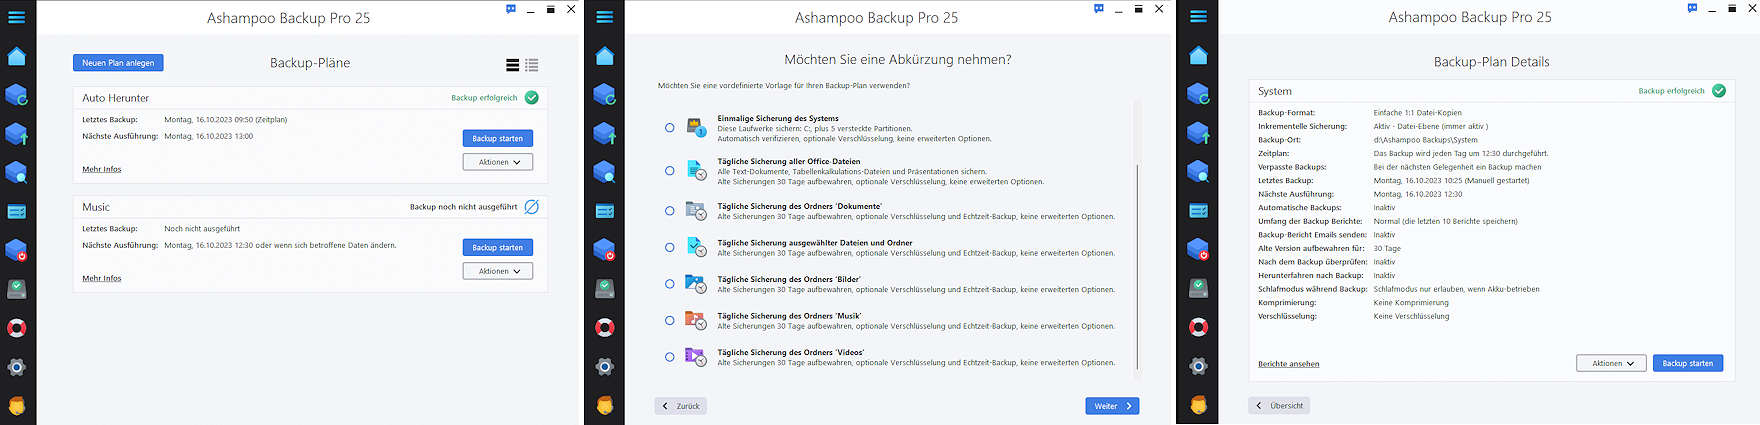Open 'Mehr Infos' link for Music plan
The height and width of the screenshot is (425, 1760).
tap(102, 278)
